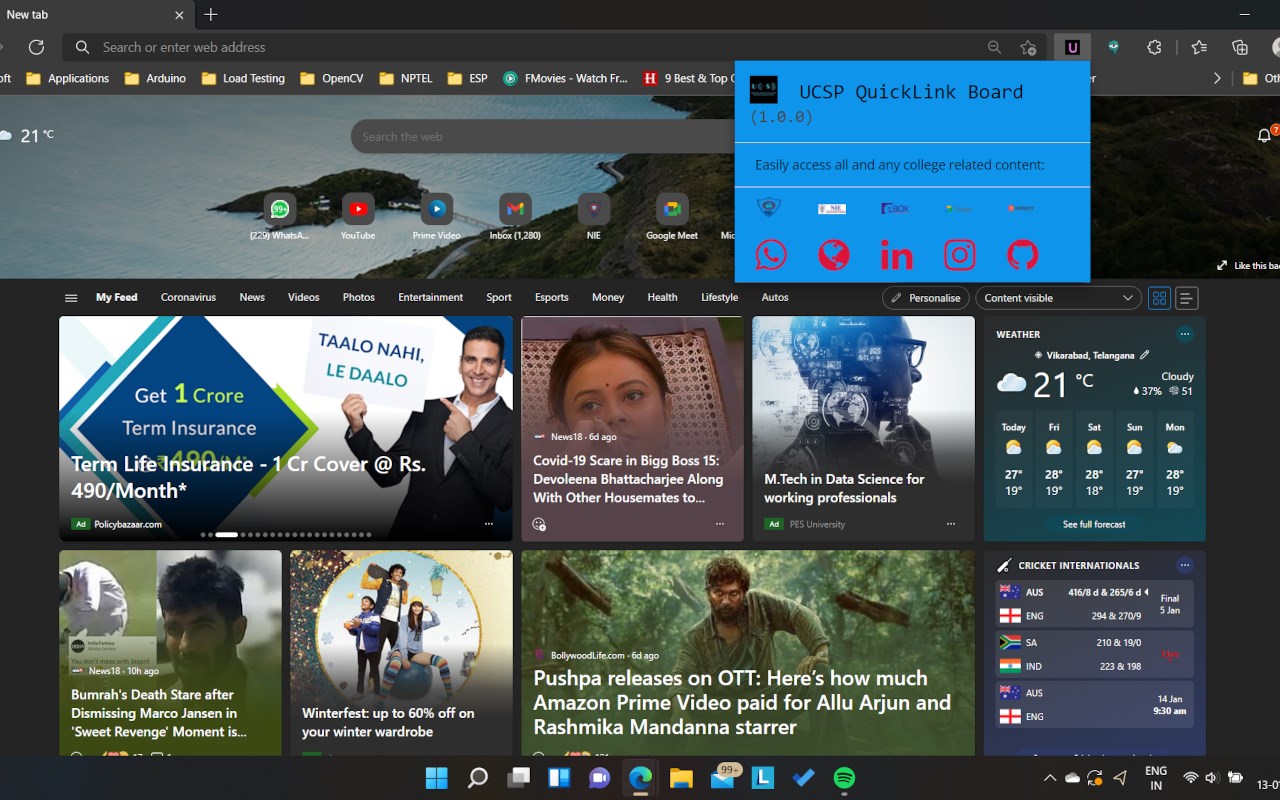The width and height of the screenshot is (1280, 800).
Task: Open Instagram icon in QuickLink Board
Action: click(x=959, y=255)
